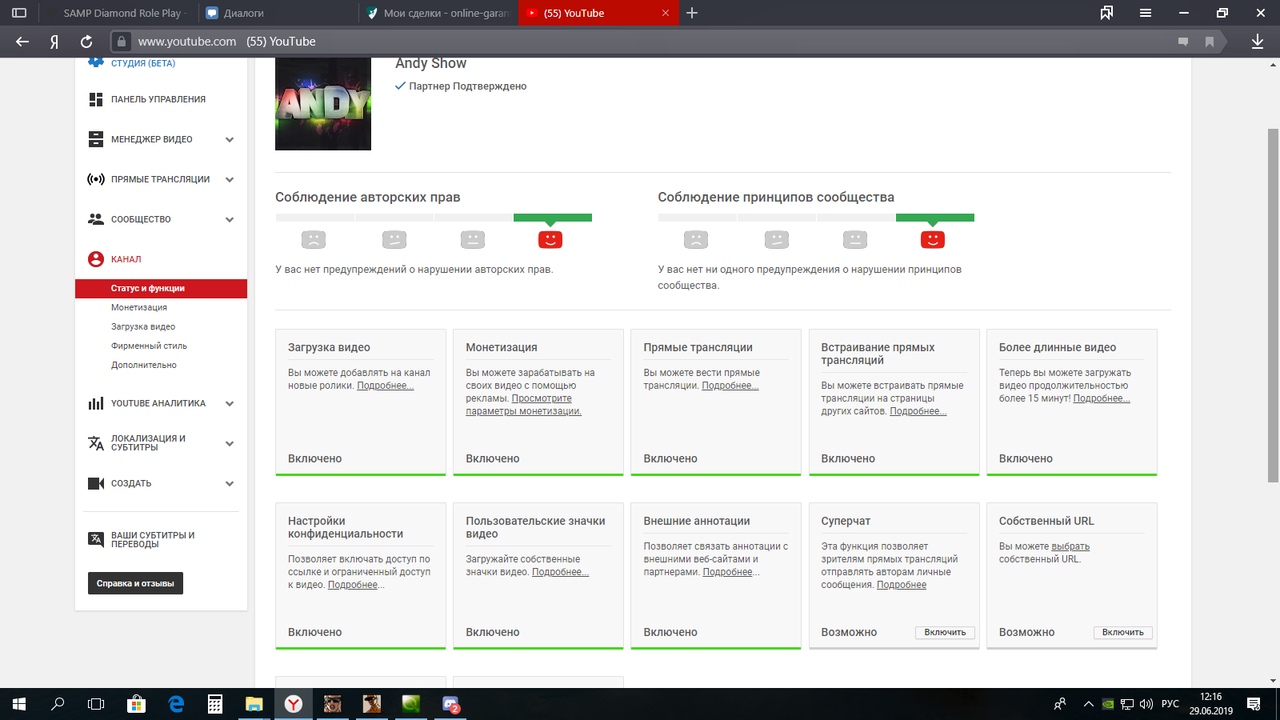This screenshot has width=1280, height=720.
Task: Reload the page with the refresh icon
Action: tap(86, 42)
